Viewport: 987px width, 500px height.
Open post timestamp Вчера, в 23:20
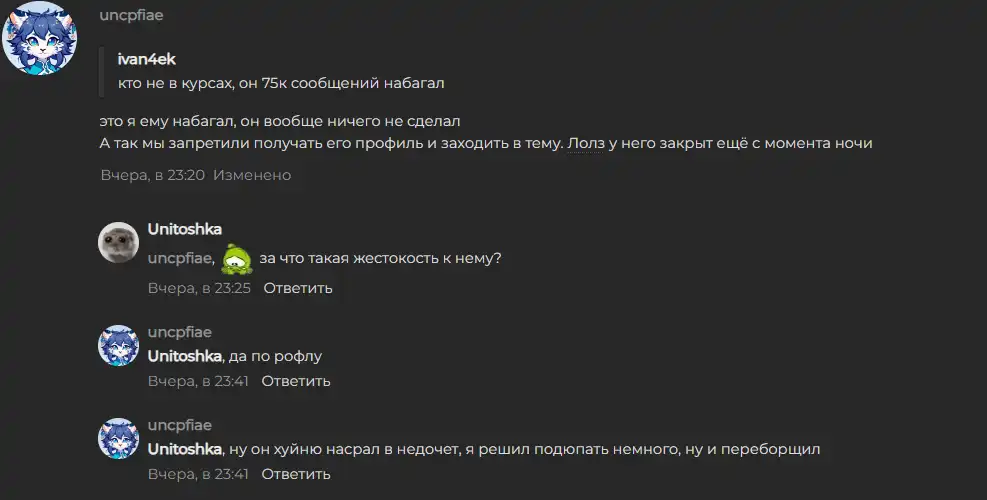click(x=153, y=175)
